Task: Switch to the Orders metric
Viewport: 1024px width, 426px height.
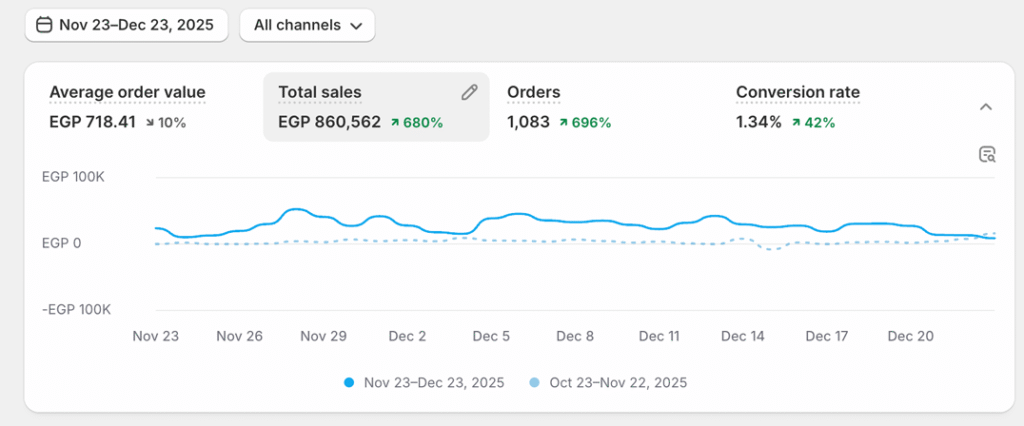Action: point(533,93)
